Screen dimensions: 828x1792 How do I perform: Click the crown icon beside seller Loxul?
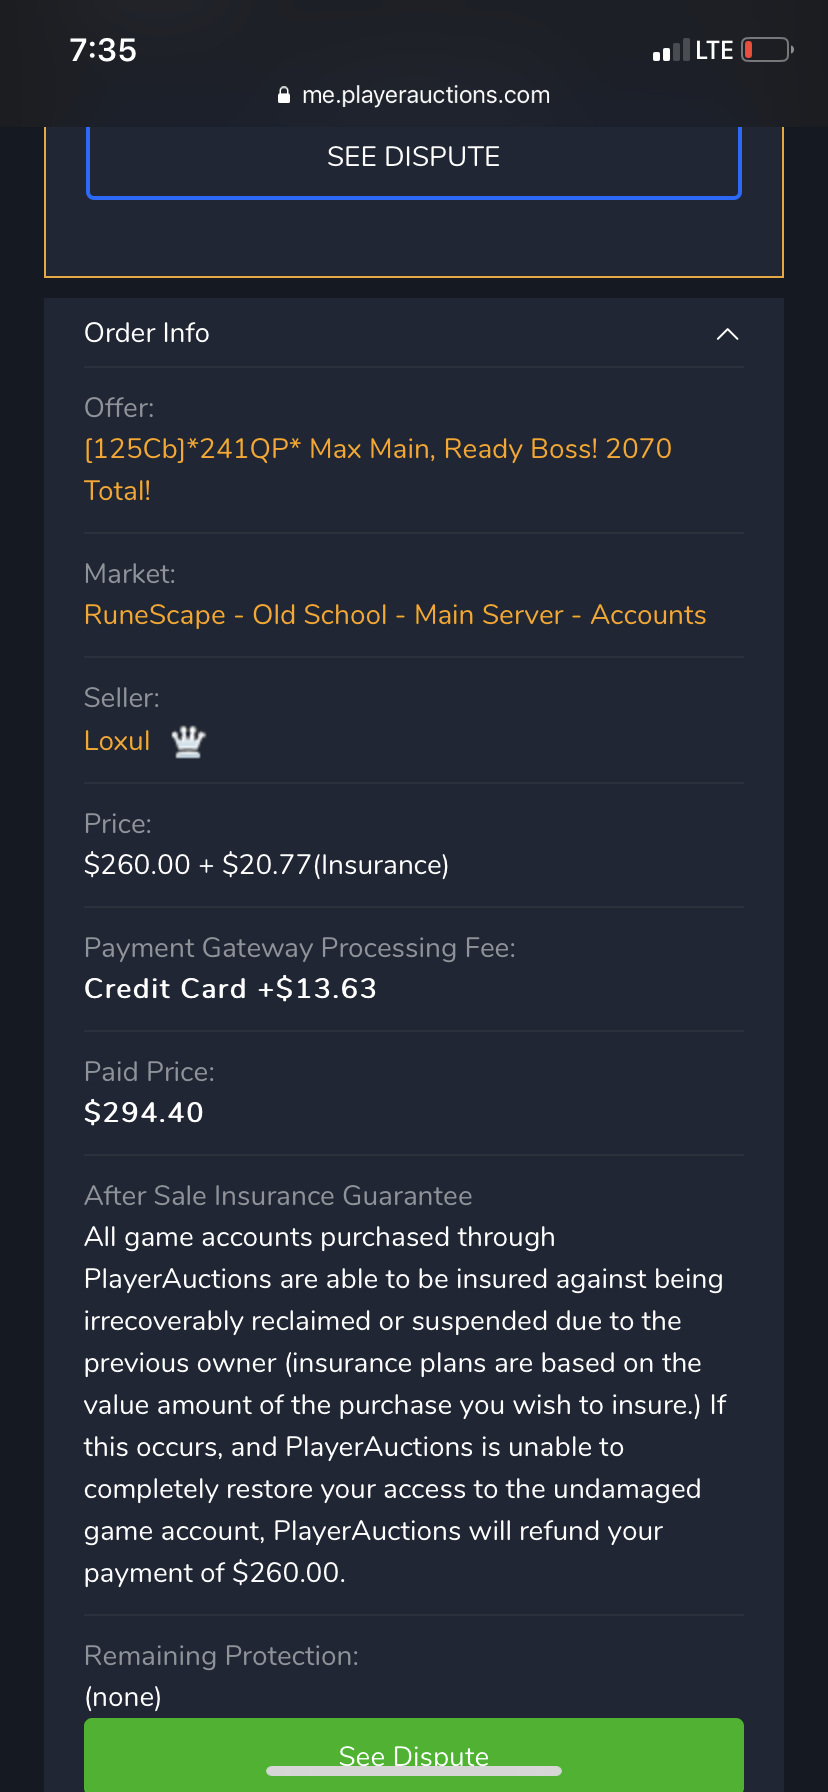[188, 742]
